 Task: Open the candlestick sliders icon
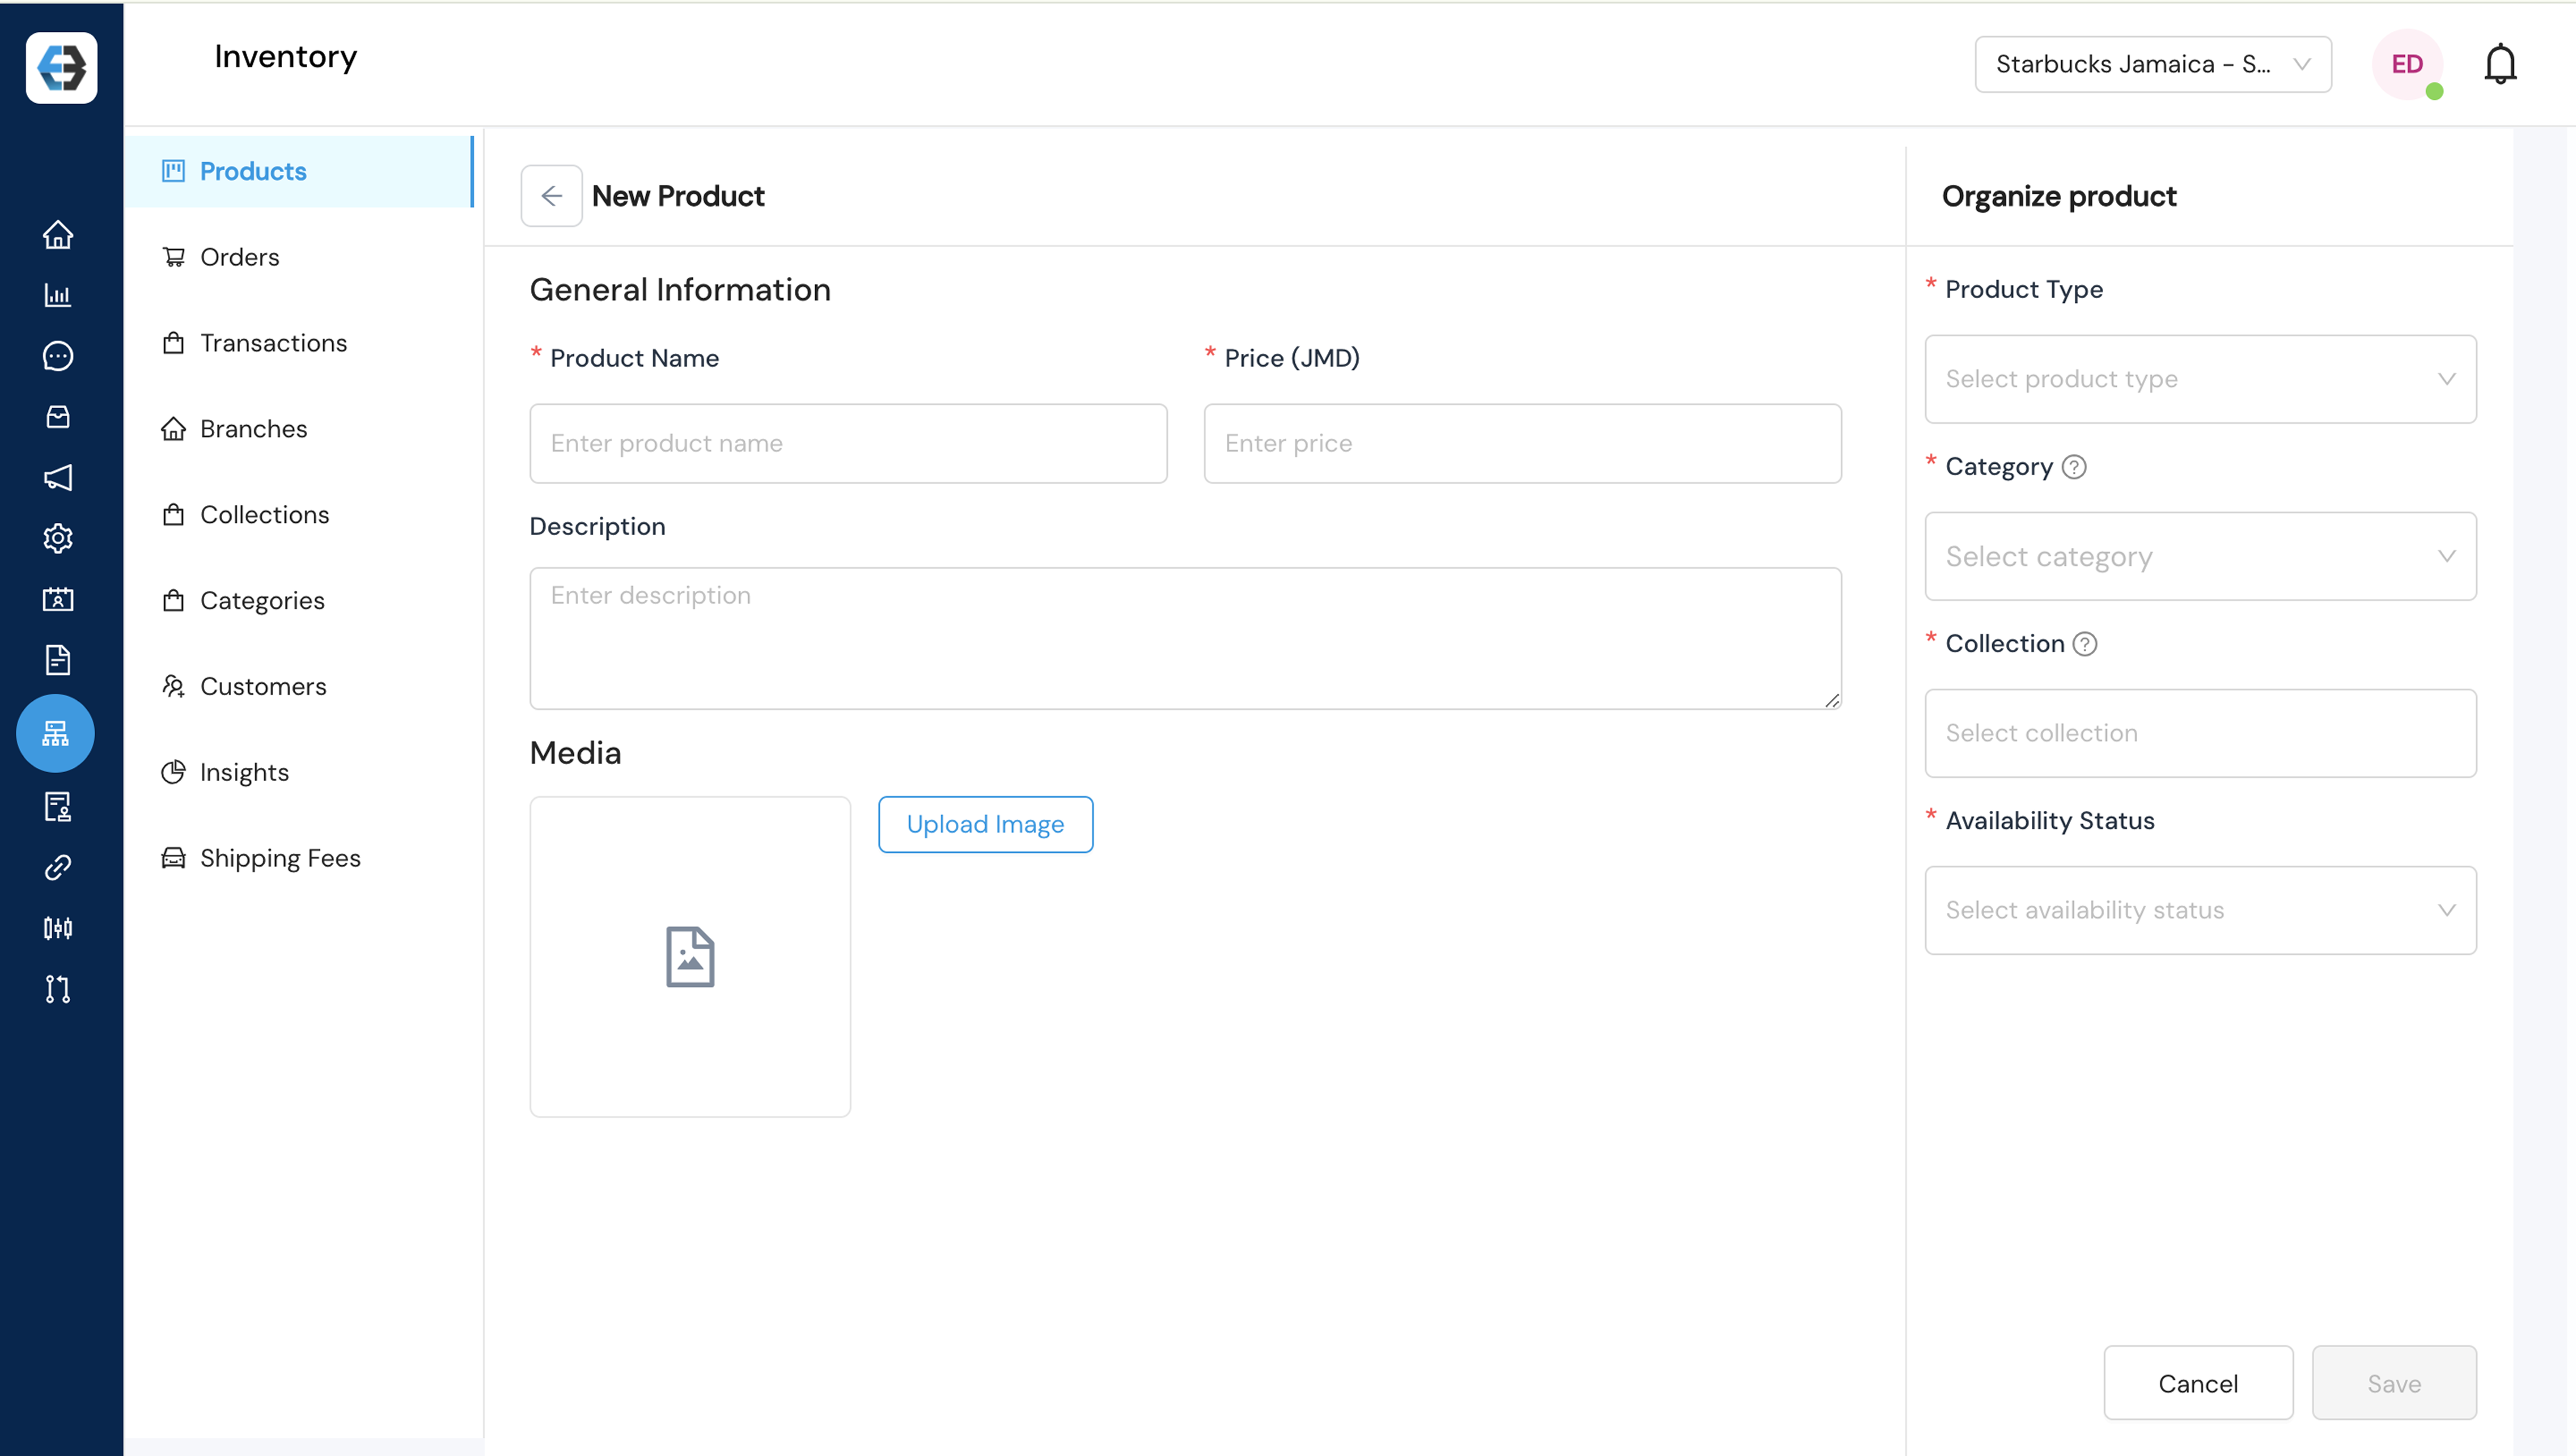pos(58,928)
